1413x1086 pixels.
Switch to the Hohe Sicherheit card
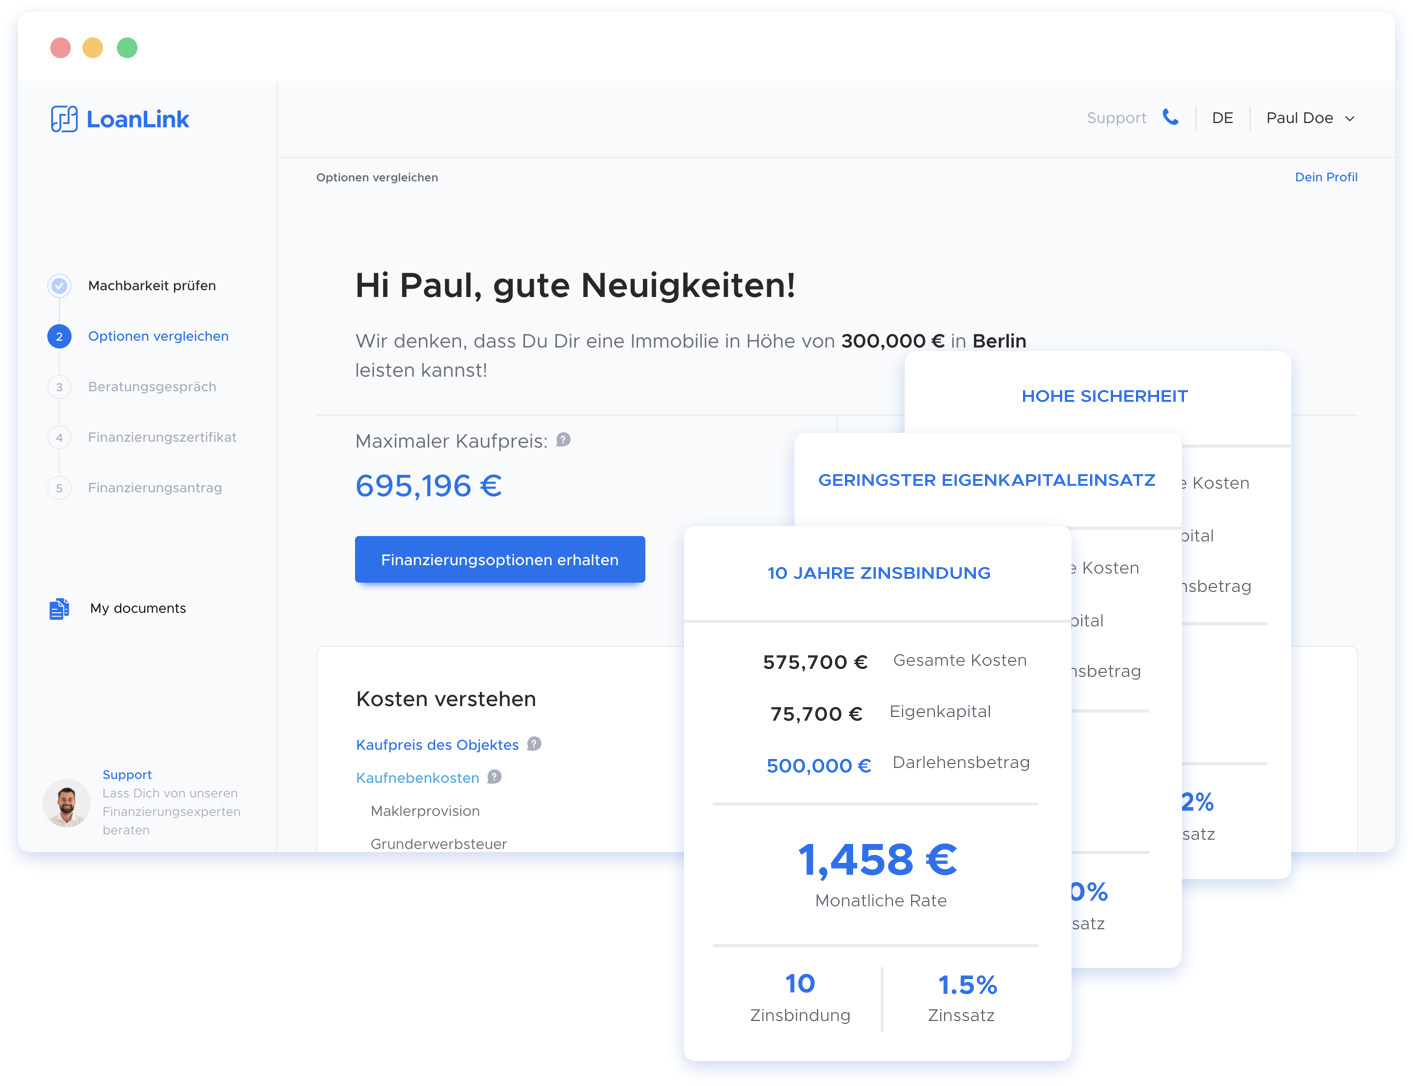(1104, 396)
